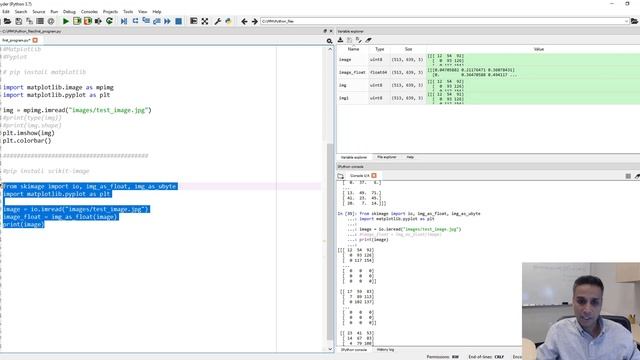Start debugging with the Debug file icon
This screenshot has height=360, width=640.
(124, 21)
